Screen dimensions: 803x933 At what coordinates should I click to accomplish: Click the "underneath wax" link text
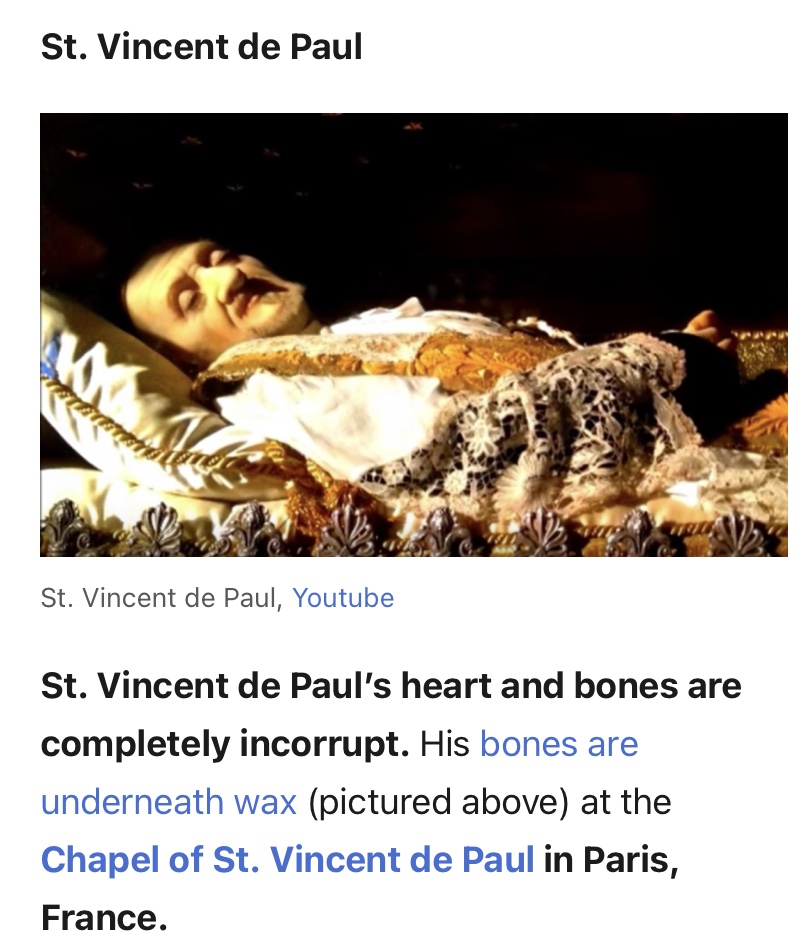(168, 801)
